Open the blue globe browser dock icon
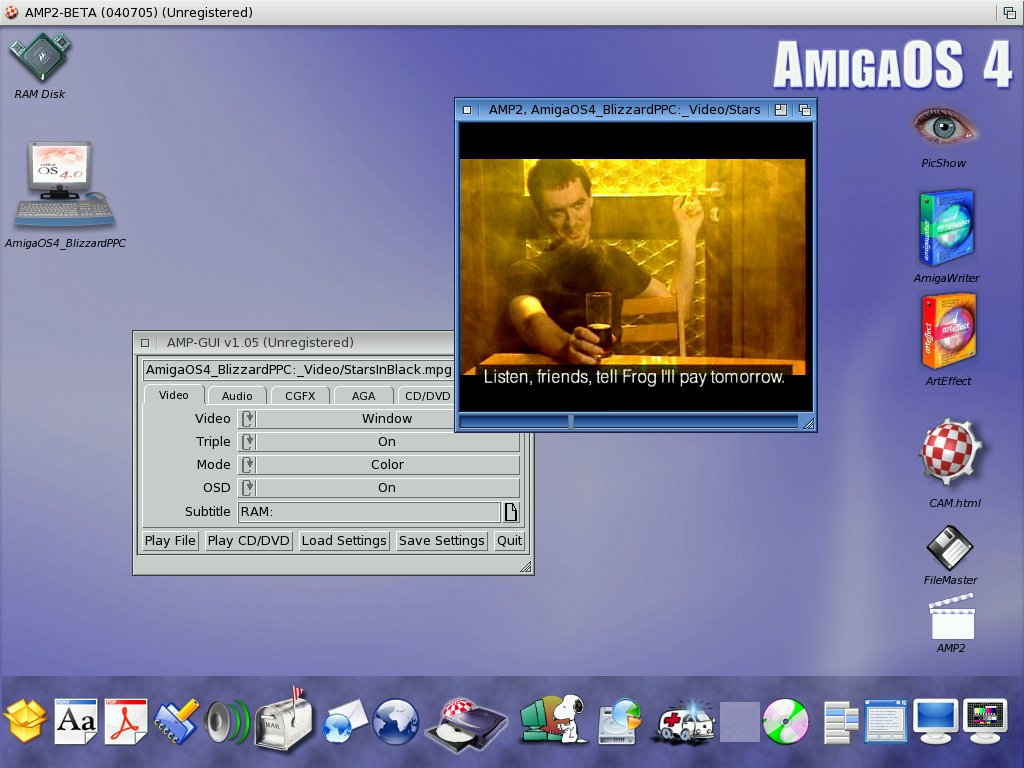1024x768 pixels. coord(395,721)
